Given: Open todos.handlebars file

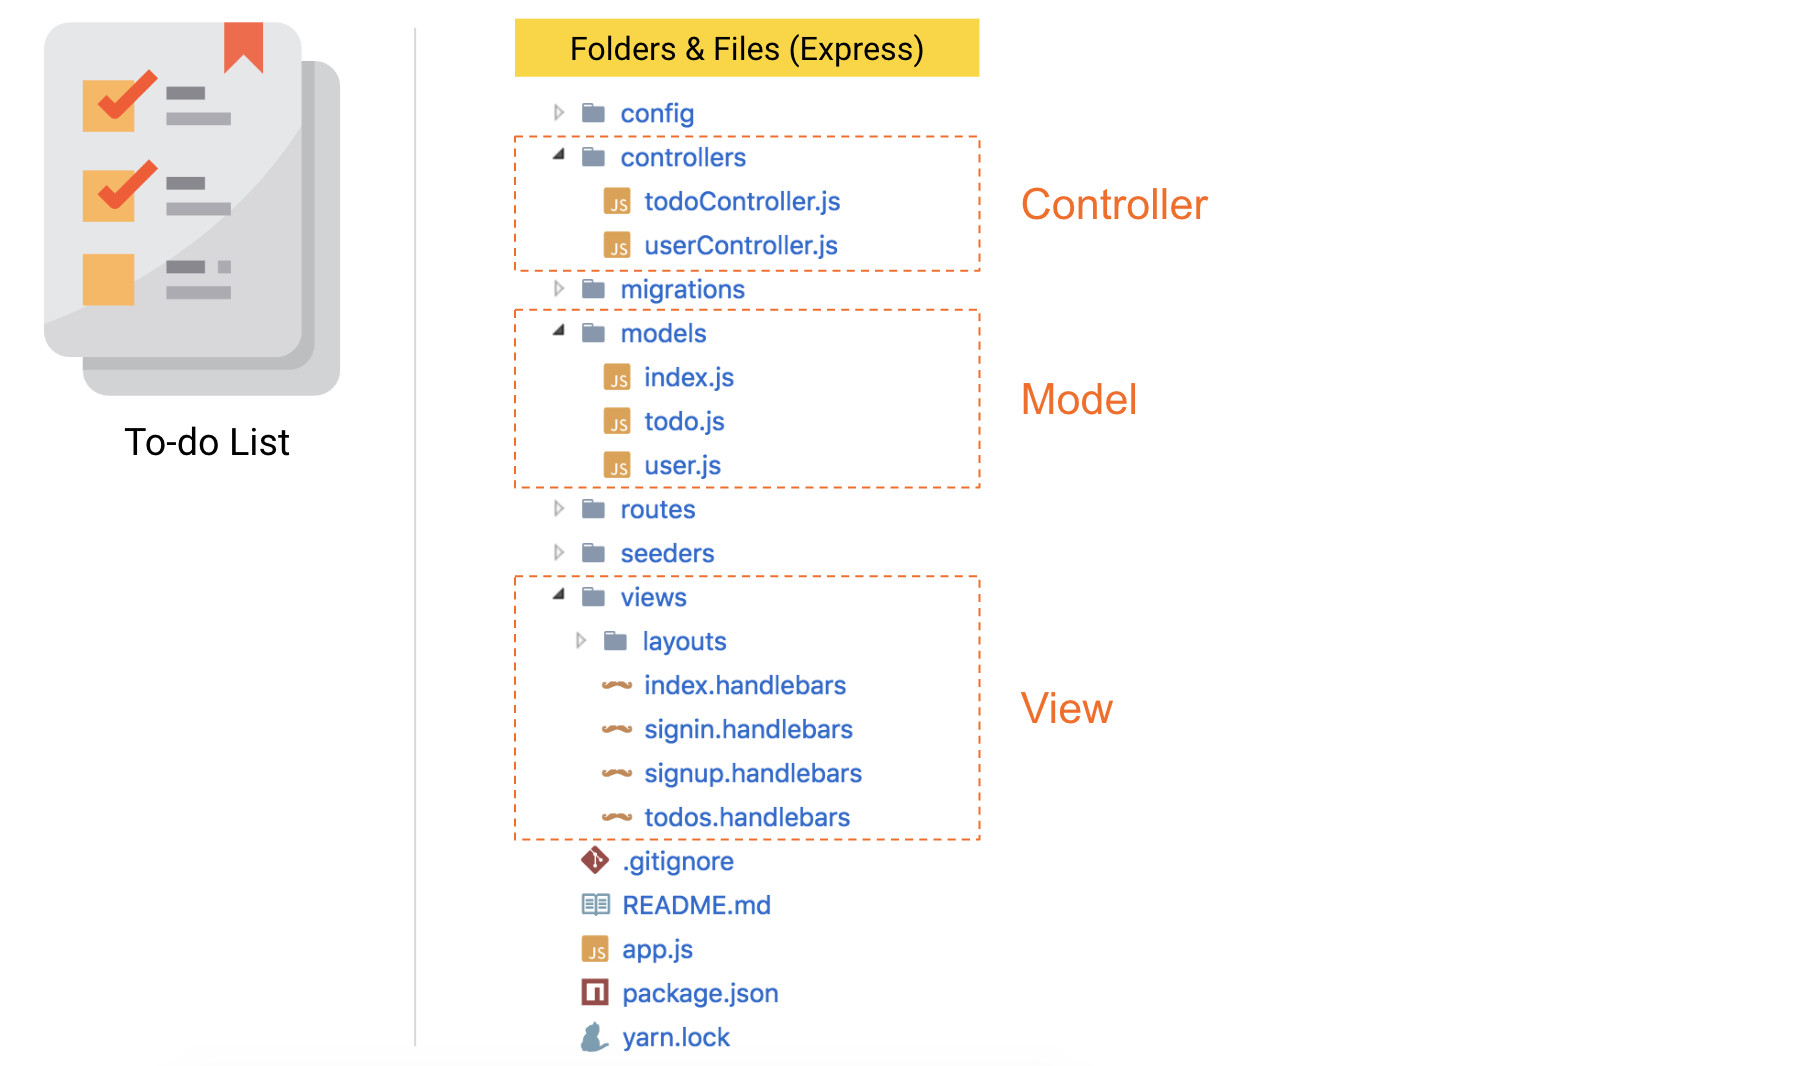Looking at the screenshot, I should (747, 818).
